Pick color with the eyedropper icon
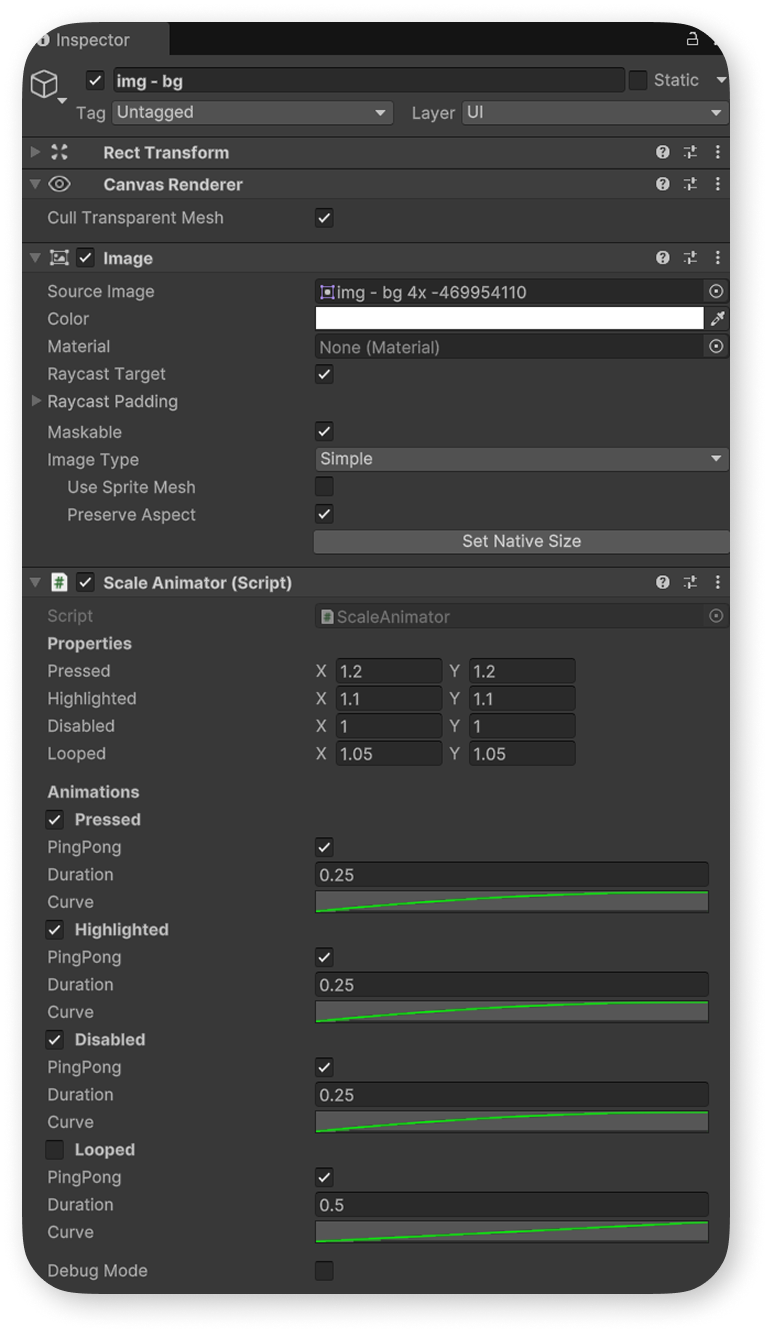Screen dimensions: 768x1332 (x=717, y=319)
